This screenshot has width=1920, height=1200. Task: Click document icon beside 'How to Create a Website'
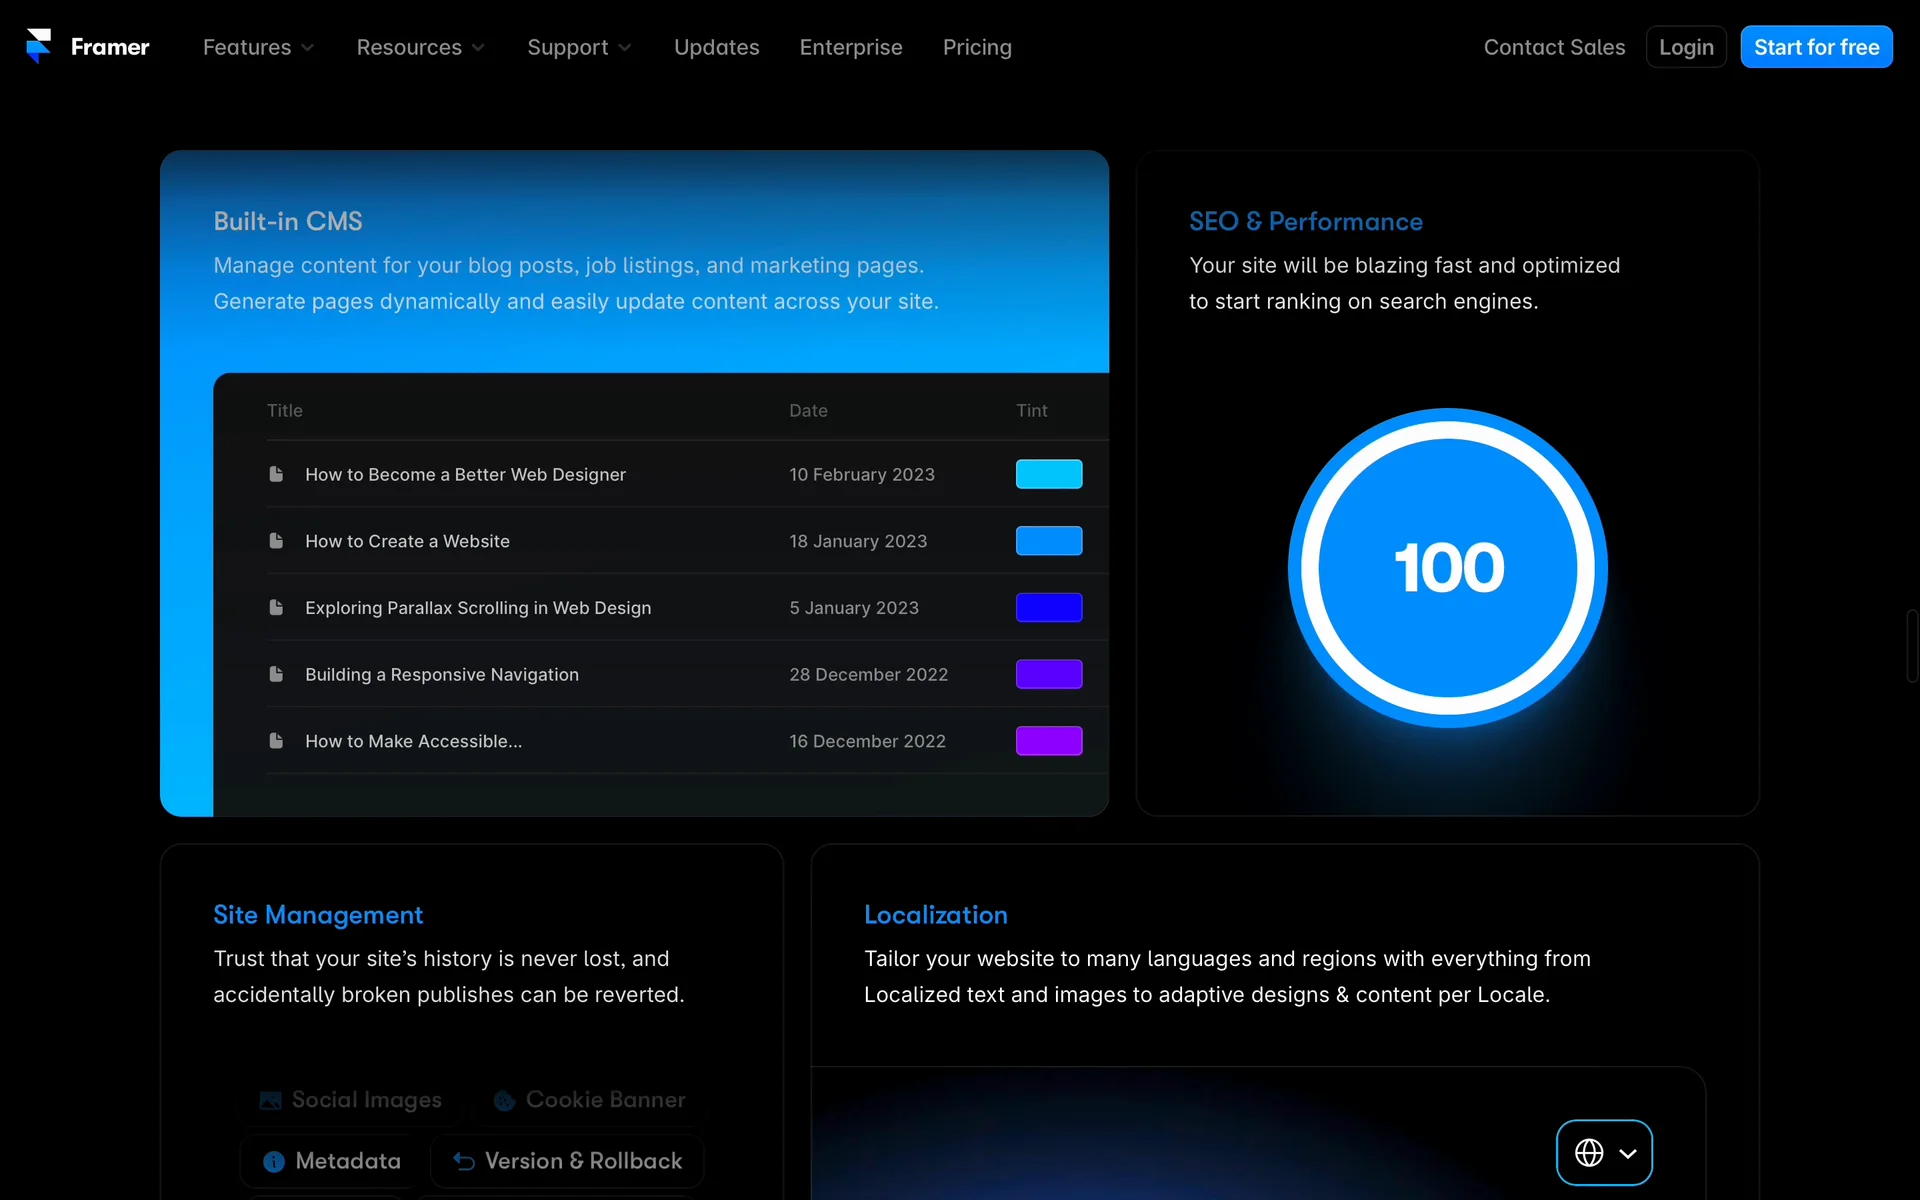[276, 541]
